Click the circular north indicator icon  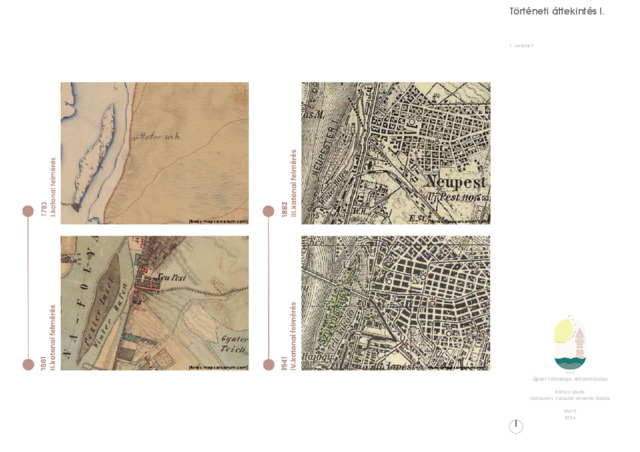point(516,426)
